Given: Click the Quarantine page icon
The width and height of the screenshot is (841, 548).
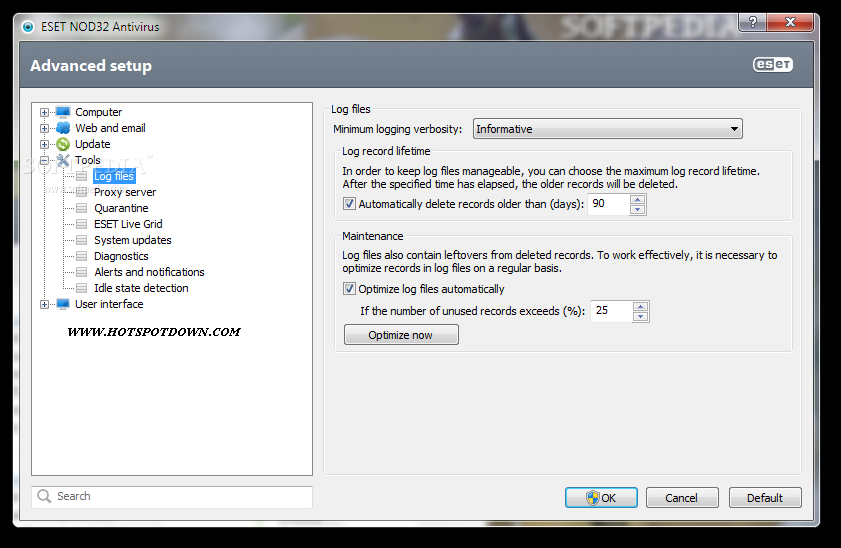Looking at the screenshot, I should coord(82,208).
